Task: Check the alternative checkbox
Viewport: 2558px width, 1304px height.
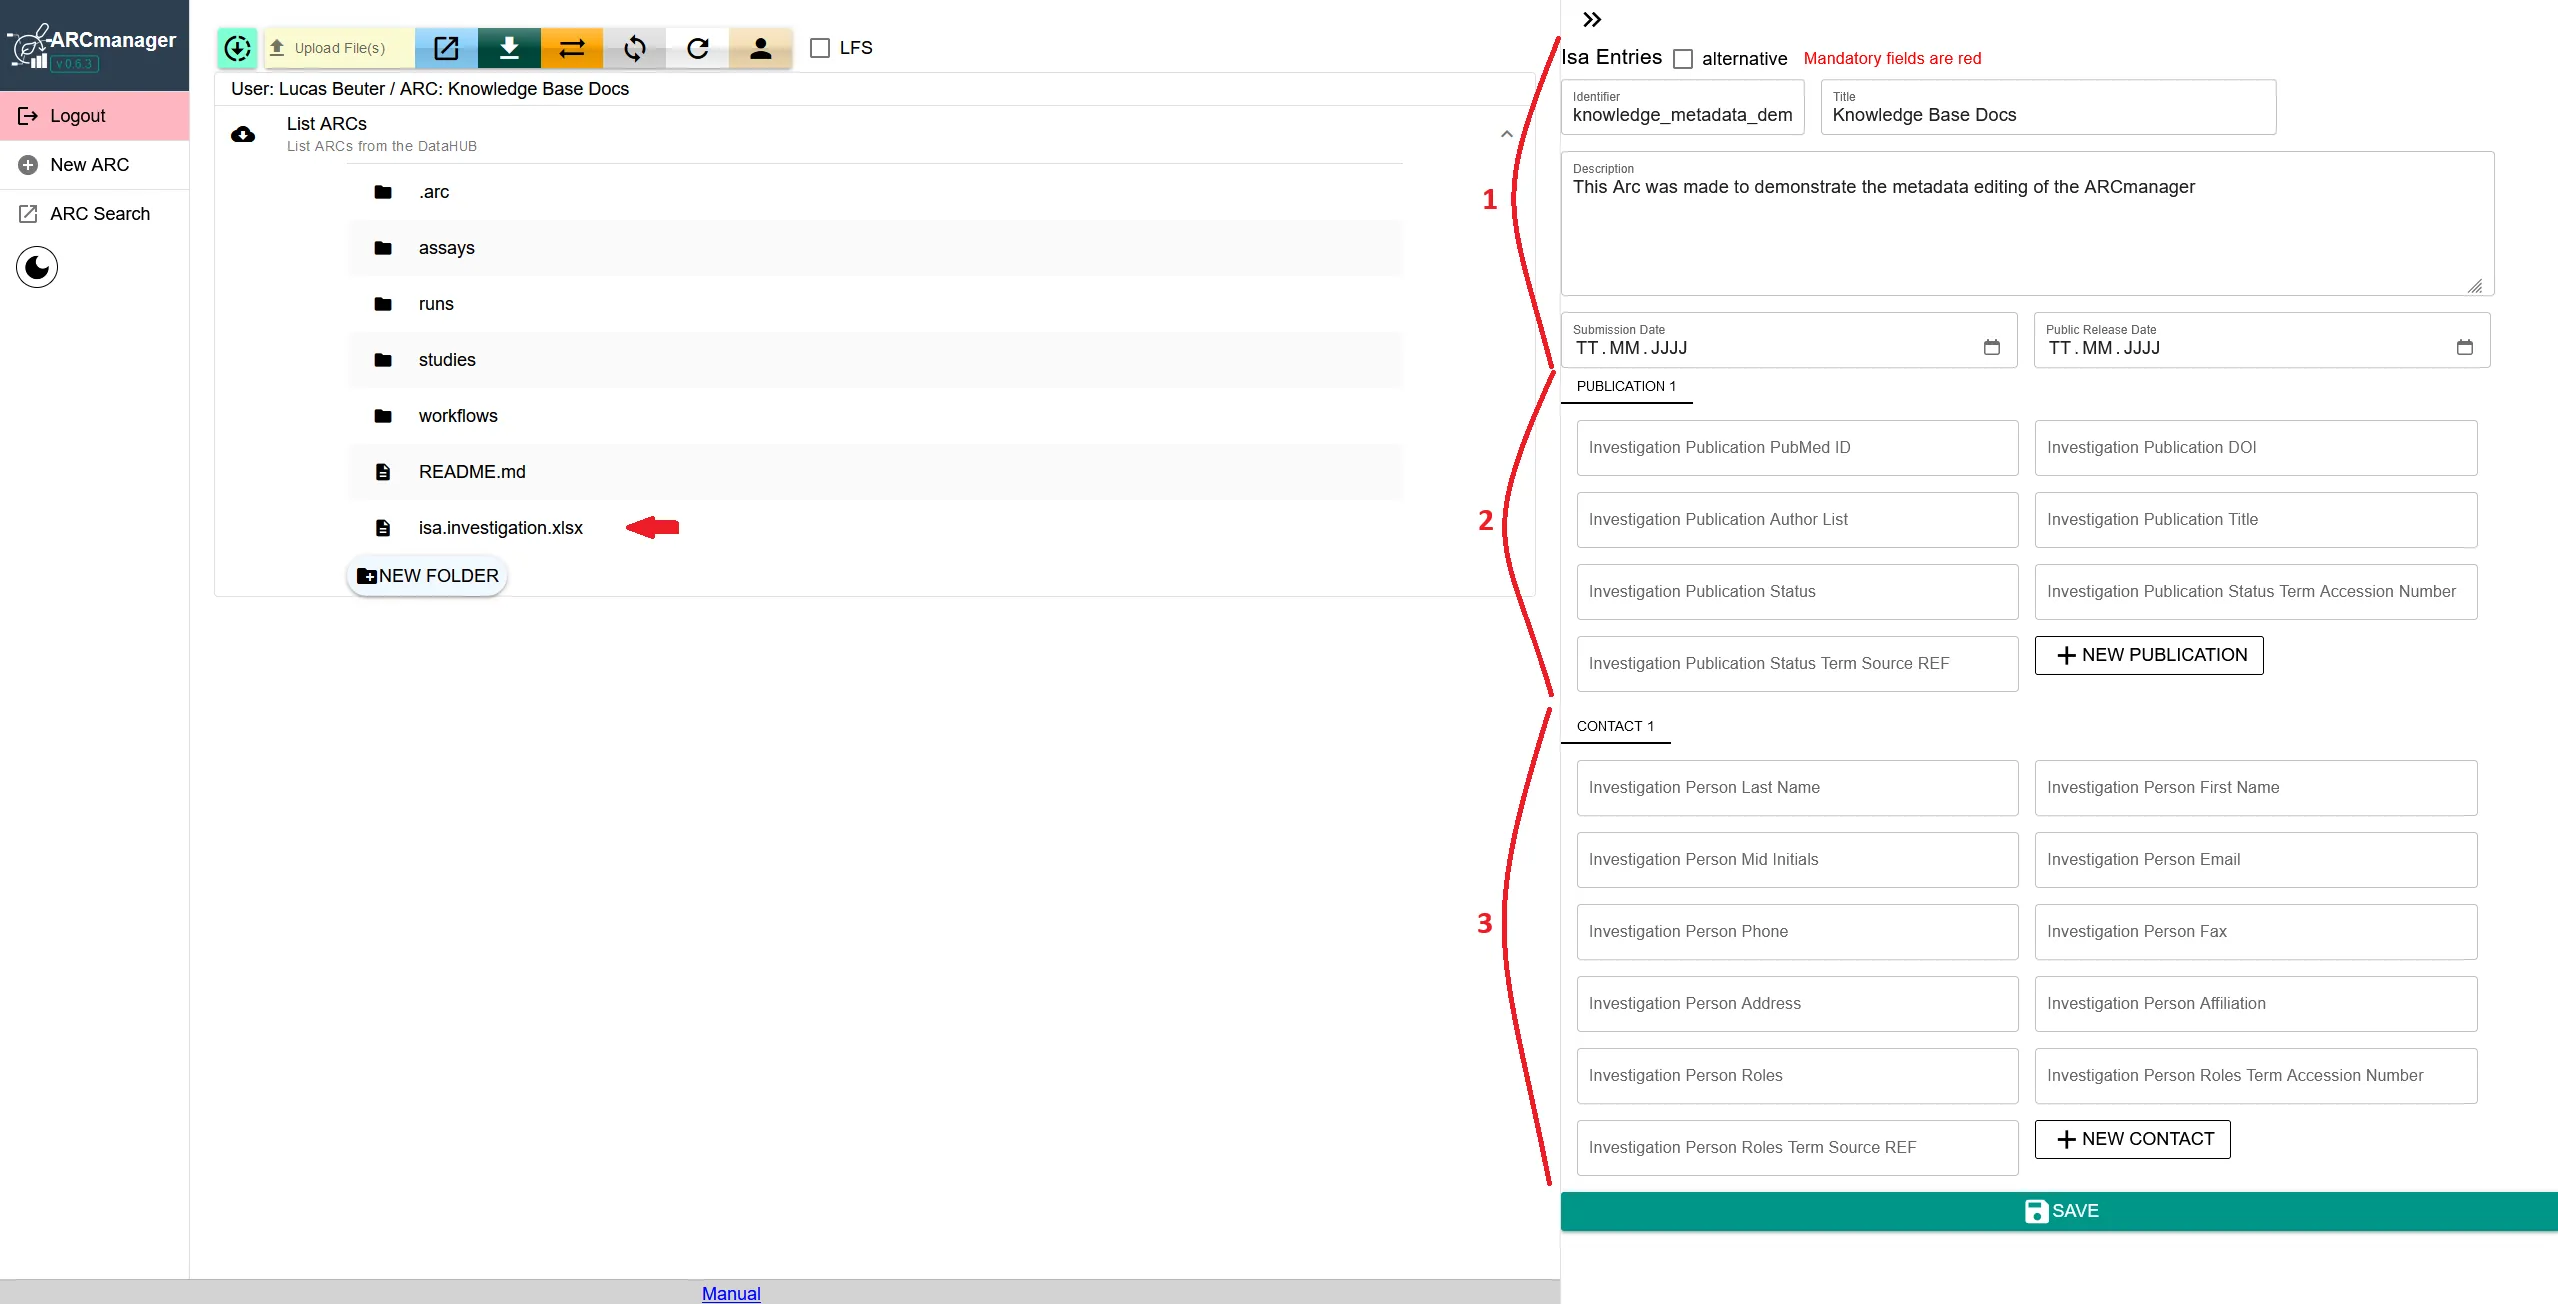Action: tap(1683, 59)
